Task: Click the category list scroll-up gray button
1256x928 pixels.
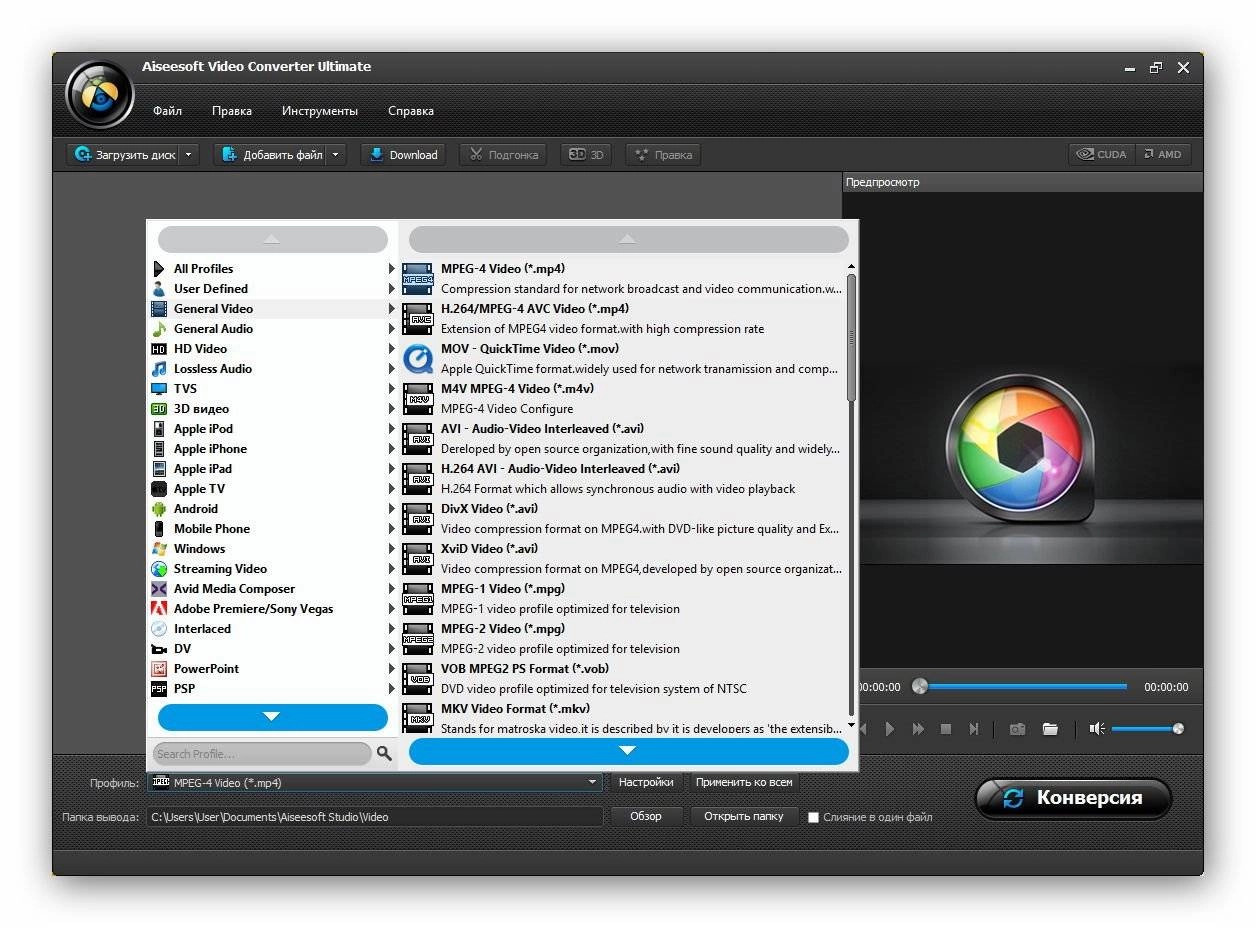Action: tap(272, 239)
